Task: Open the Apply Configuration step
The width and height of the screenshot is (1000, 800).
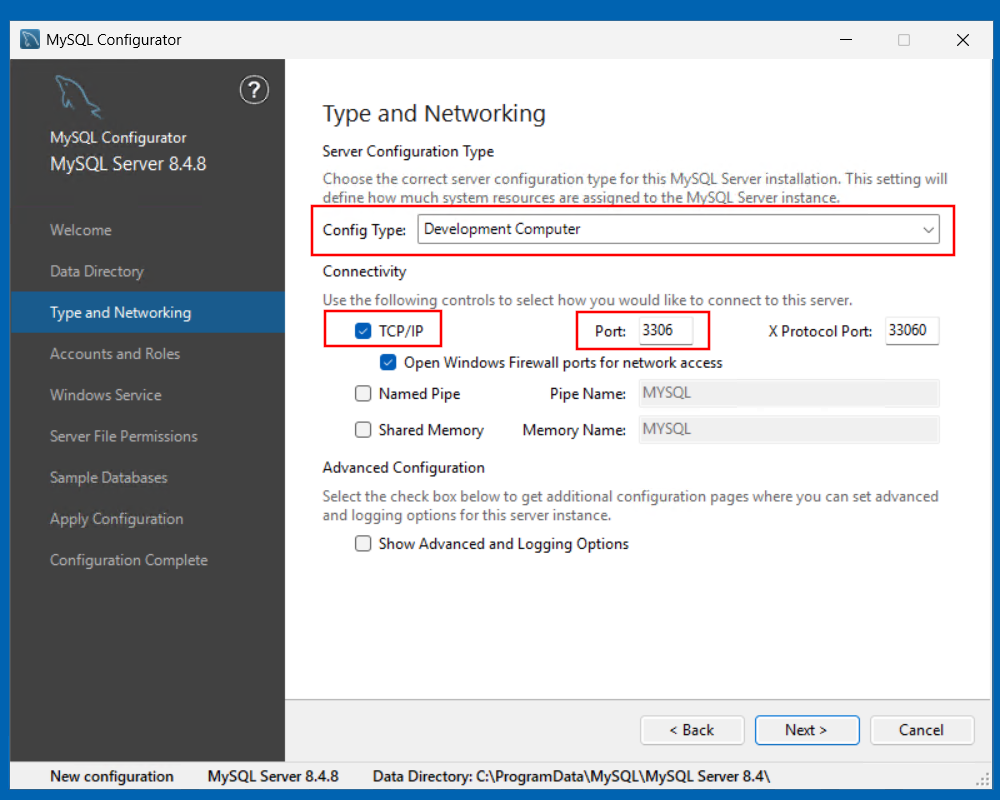Action: pos(148,519)
